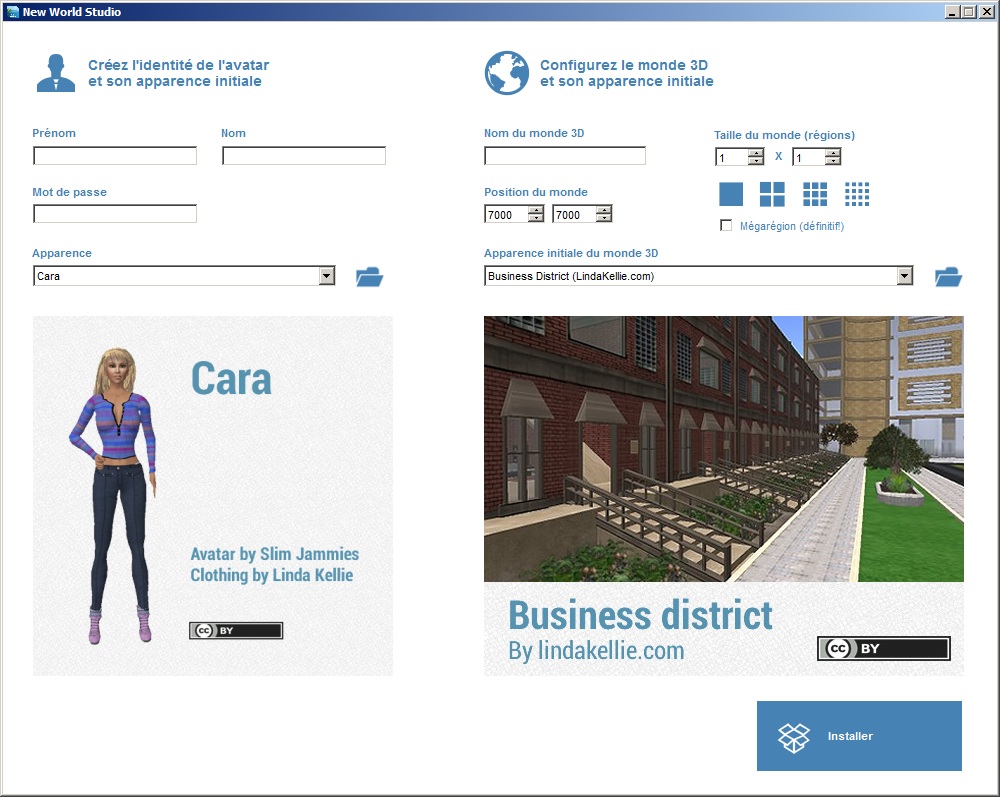Focus the Nom du monde 3D field
1000x797 pixels.
tap(565, 156)
